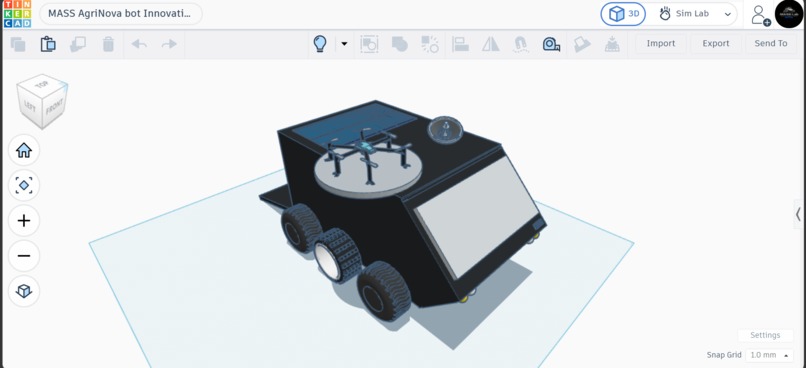Click the Delete trash can icon
This screenshot has height=368, width=806.
pos(108,44)
